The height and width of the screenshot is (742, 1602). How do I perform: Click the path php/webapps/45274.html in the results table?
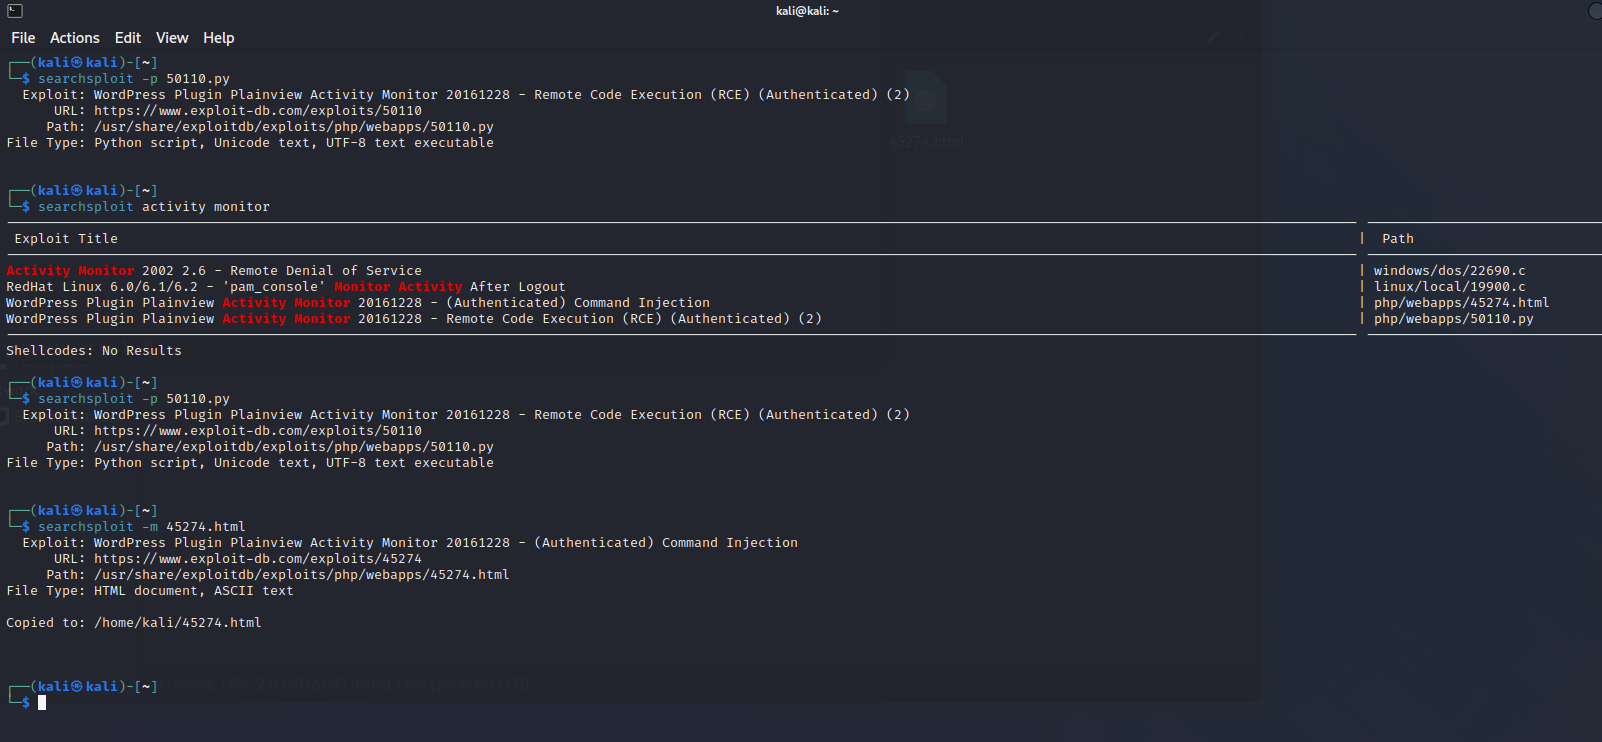(1462, 303)
